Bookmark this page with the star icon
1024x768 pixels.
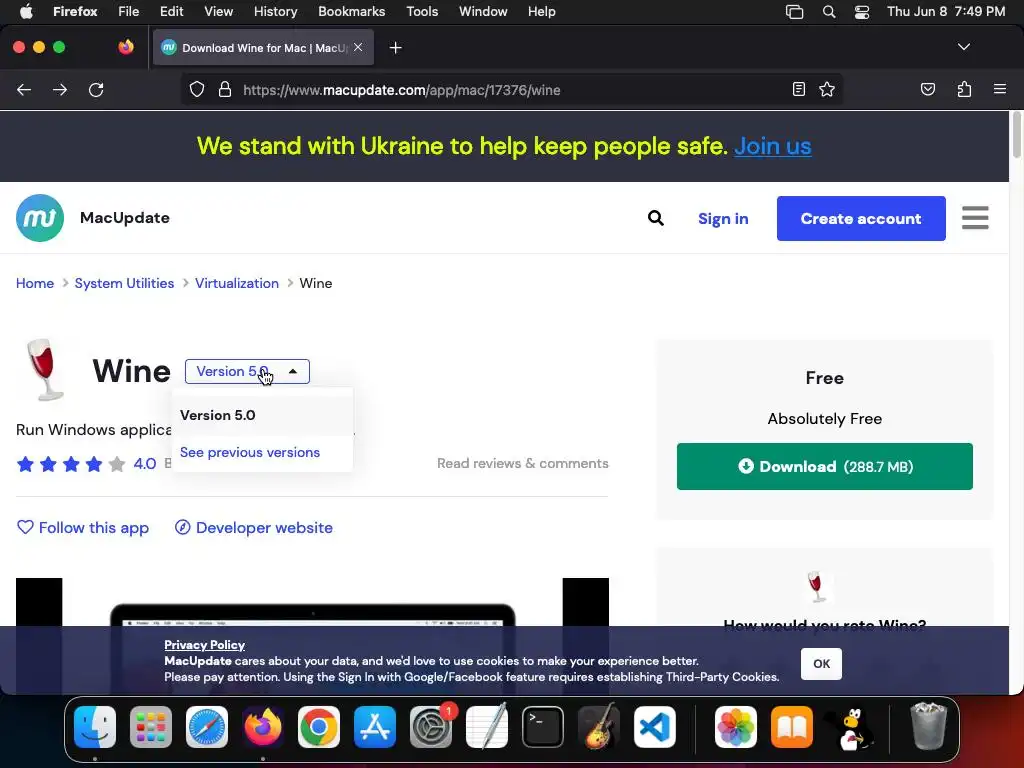point(827,89)
